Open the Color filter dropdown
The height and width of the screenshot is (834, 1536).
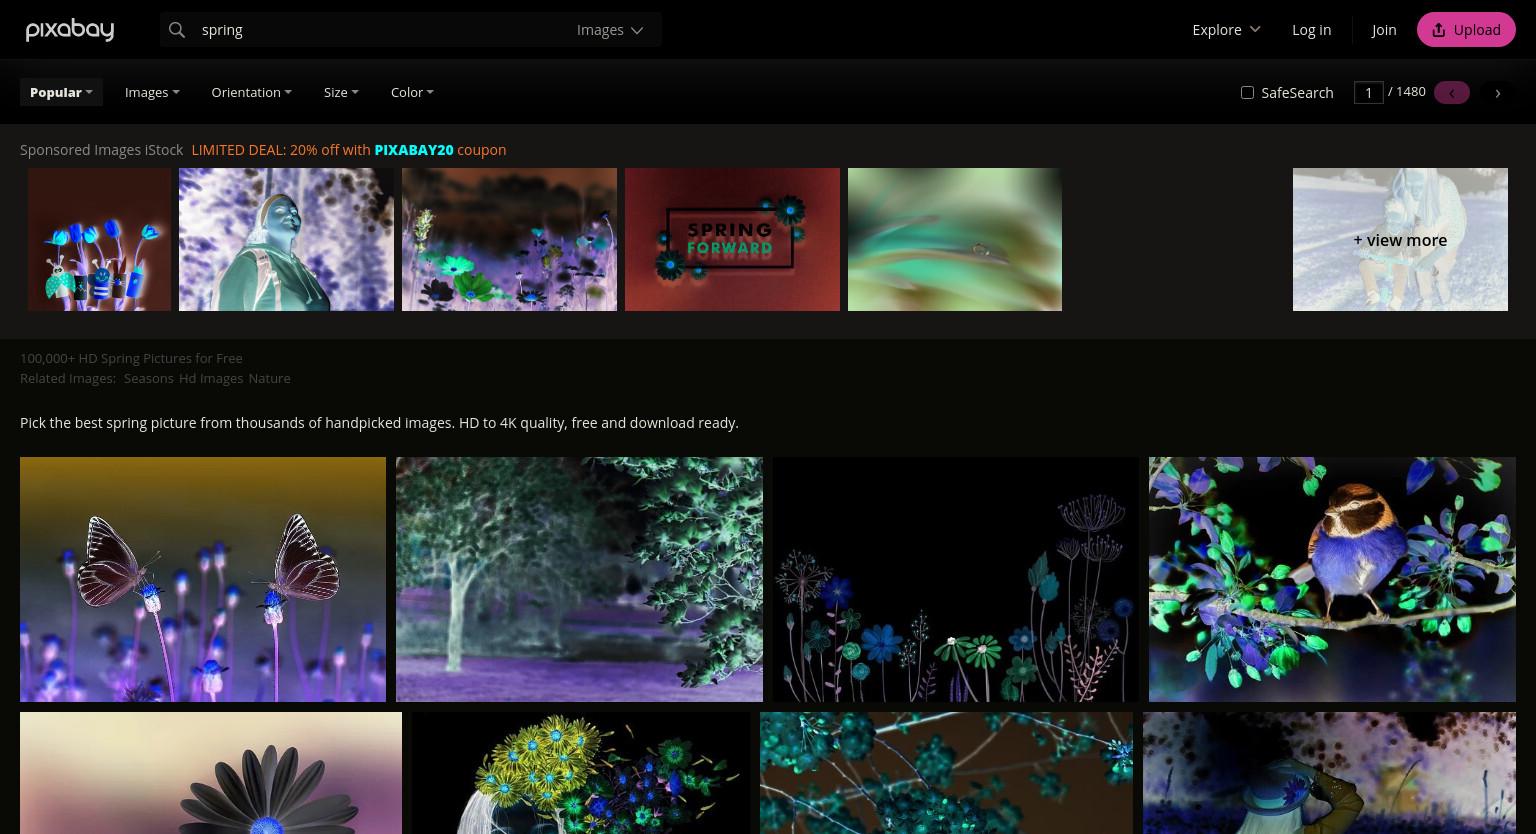tap(412, 92)
